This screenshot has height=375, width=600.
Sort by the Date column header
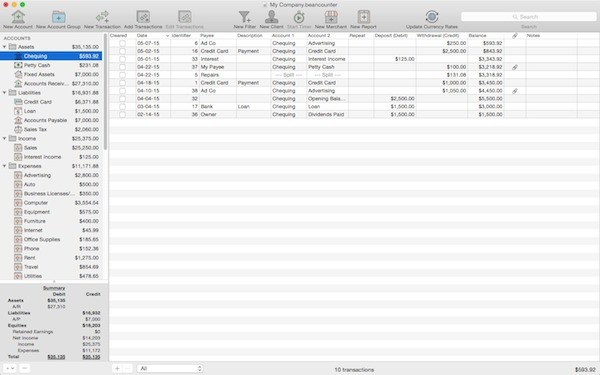tap(153, 36)
